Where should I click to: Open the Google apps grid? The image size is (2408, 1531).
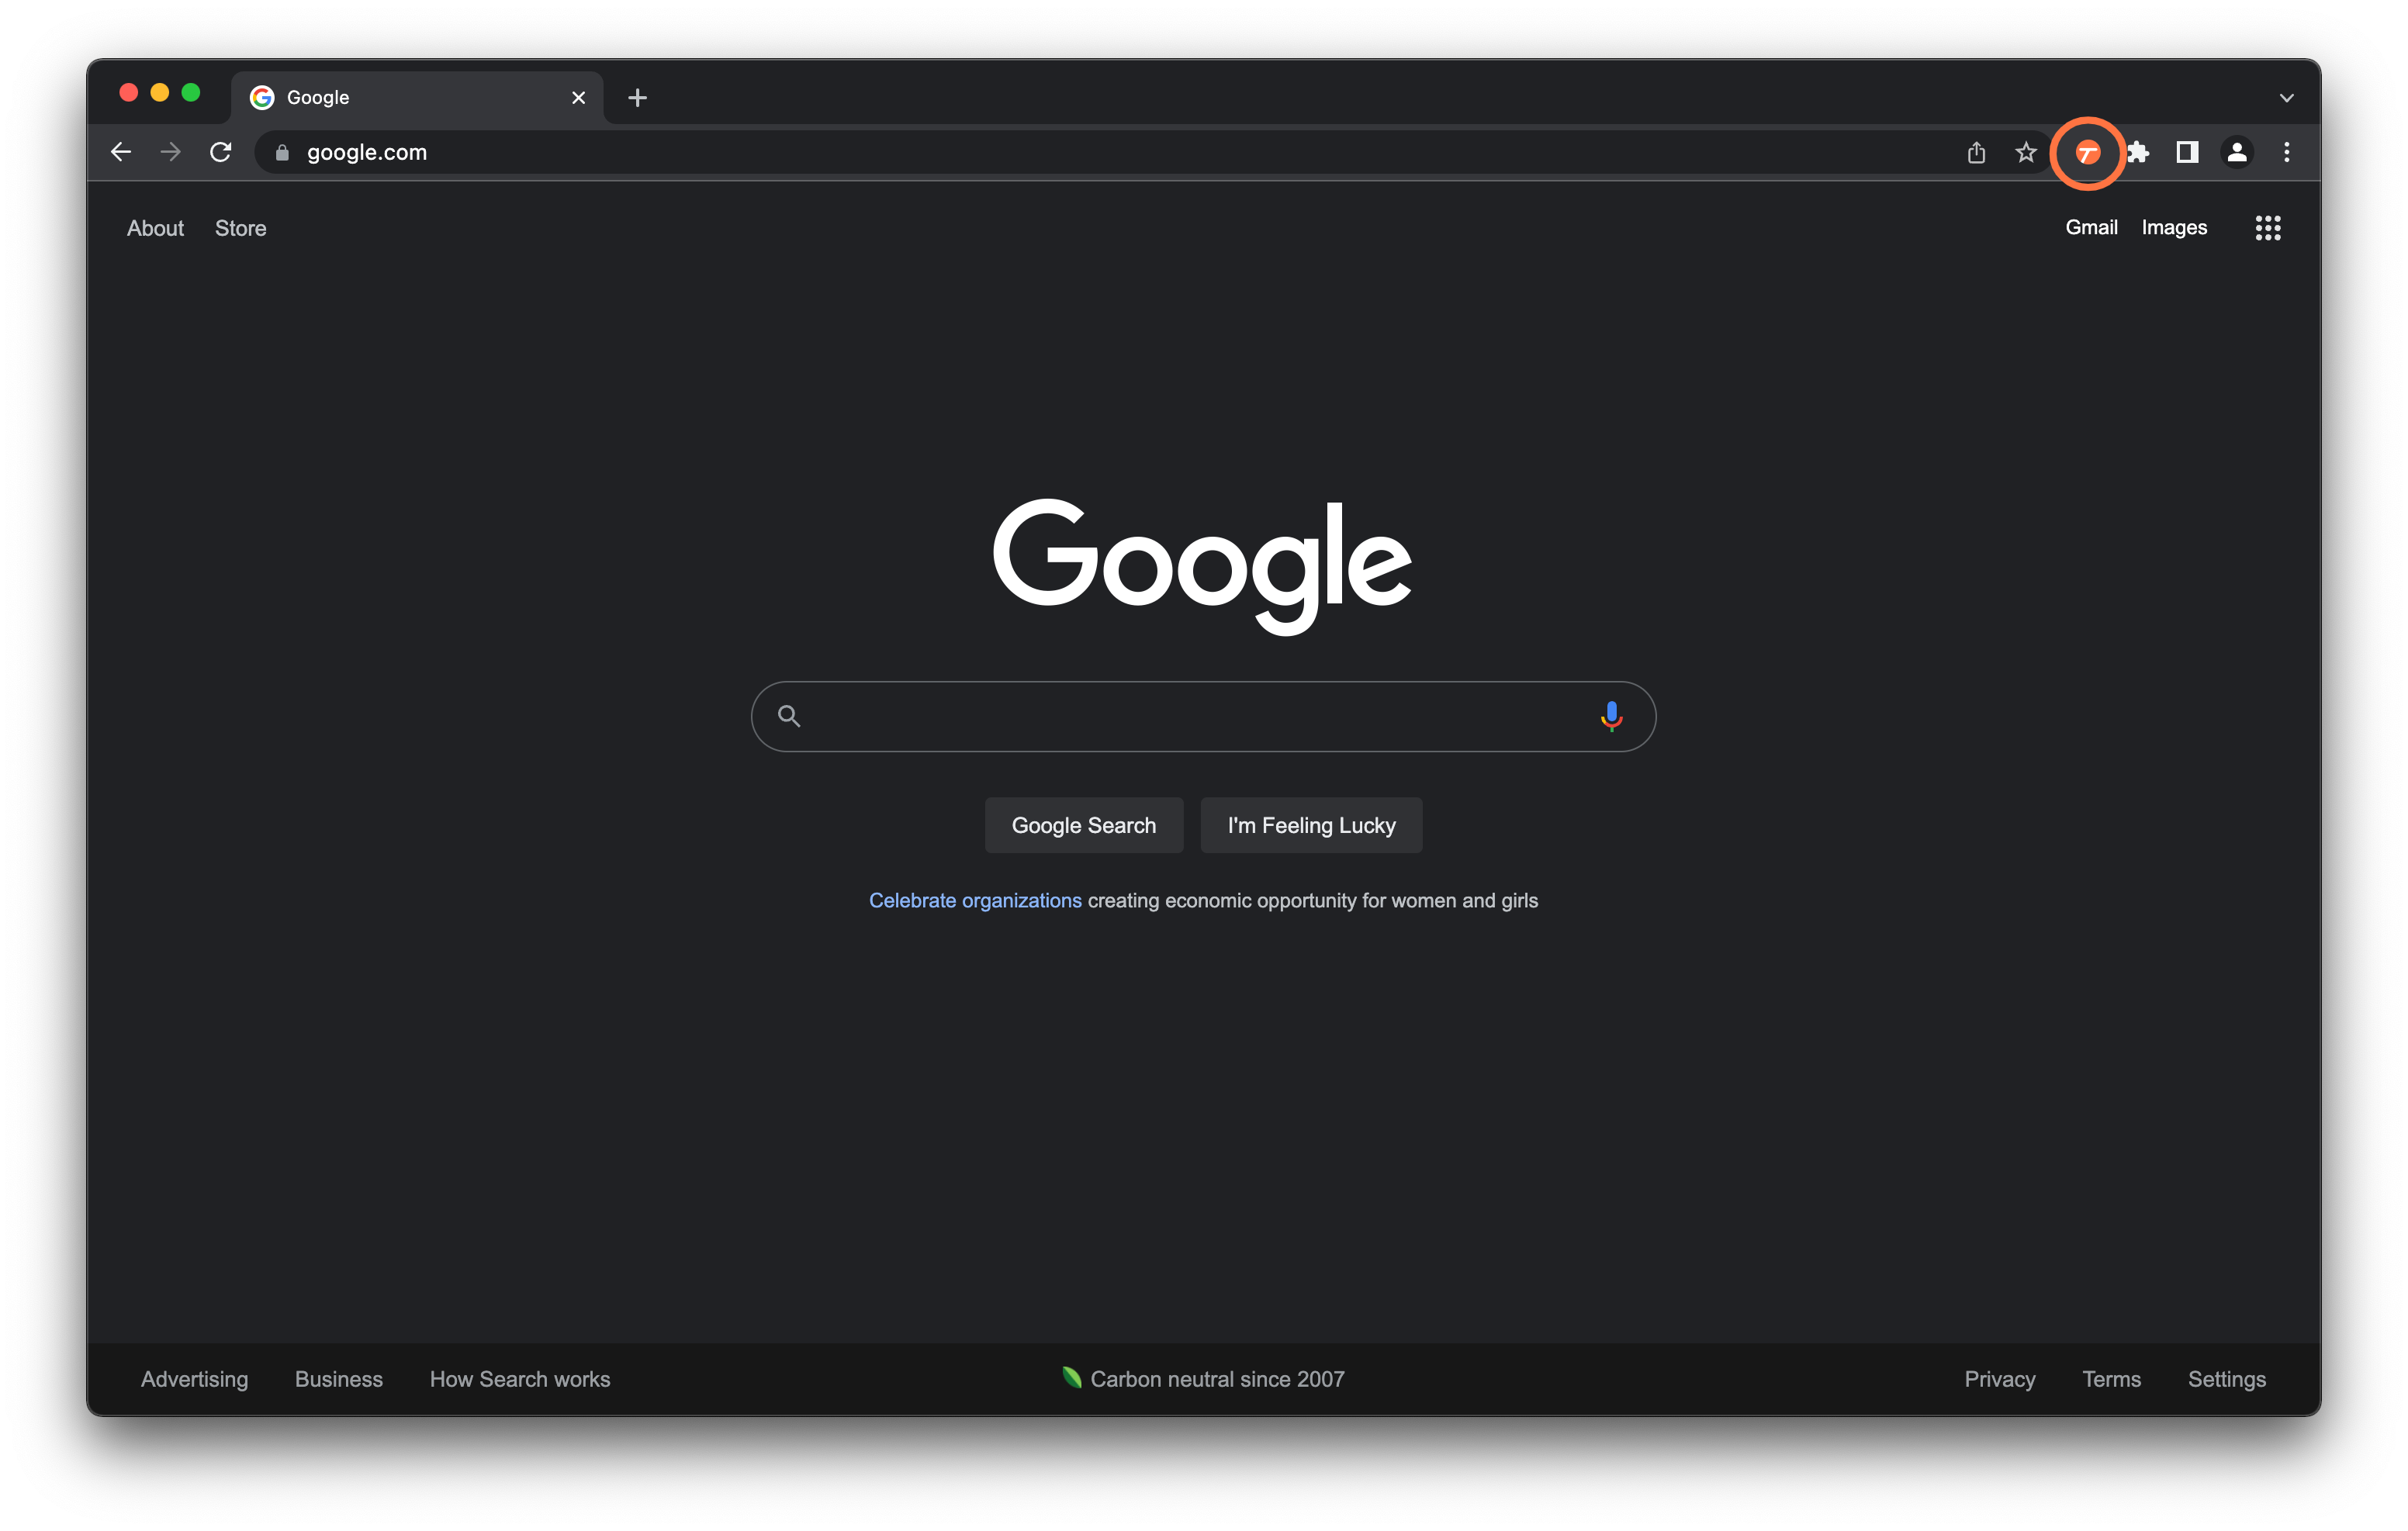(x=2268, y=228)
